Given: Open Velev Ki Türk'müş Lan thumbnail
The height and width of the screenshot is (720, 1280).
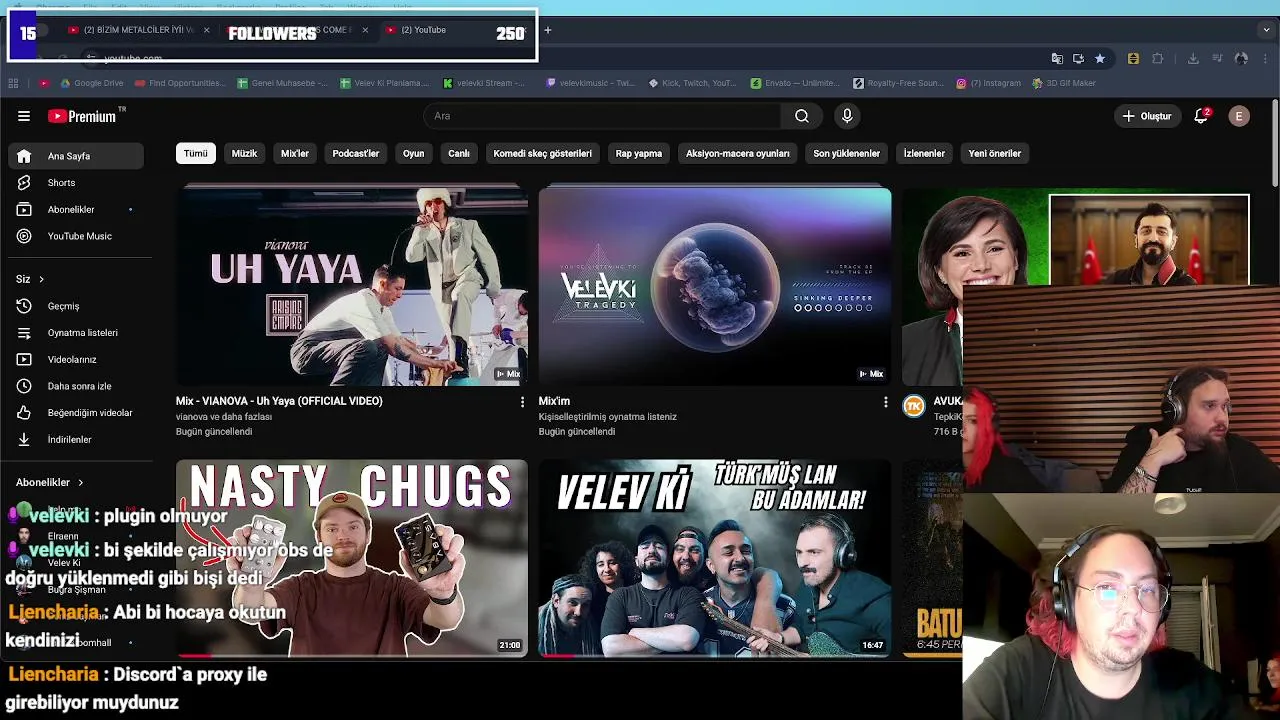Looking at the screenshot, I should (x=715, y=558).
